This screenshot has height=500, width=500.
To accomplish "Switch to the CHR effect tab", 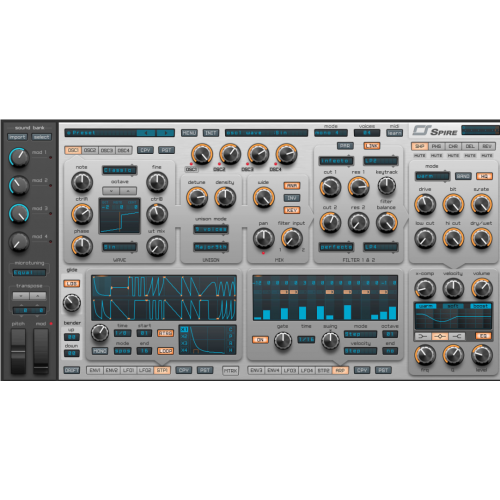I will click(x=453, y=146).
